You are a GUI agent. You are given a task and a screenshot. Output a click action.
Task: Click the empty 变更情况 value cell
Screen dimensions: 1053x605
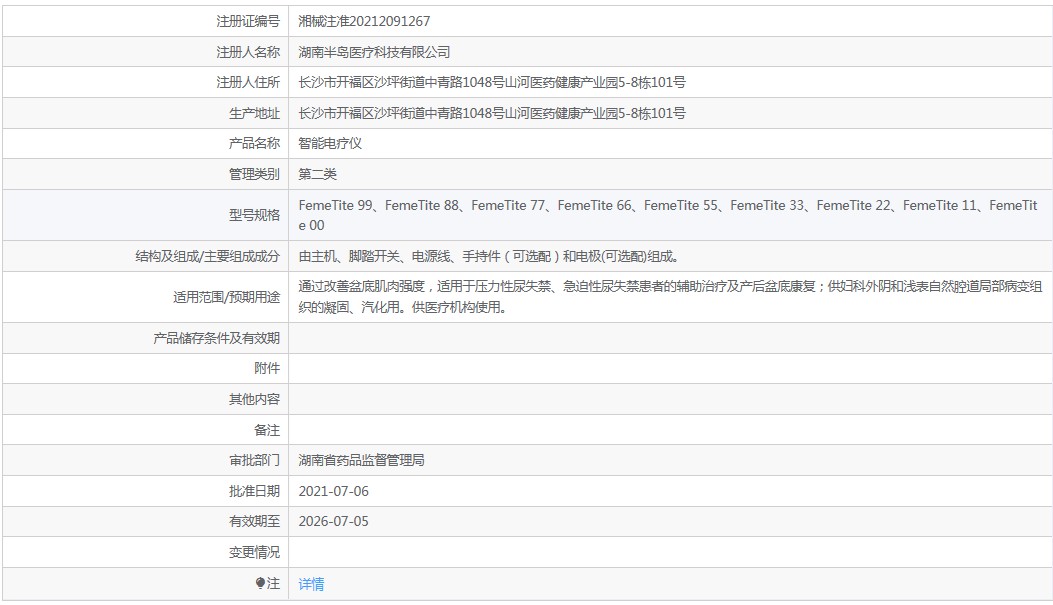click(x=670, y=553)
